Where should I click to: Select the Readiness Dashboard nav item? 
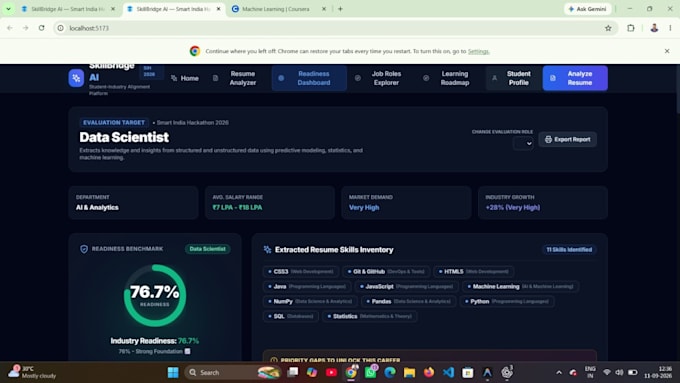(309, 78)
